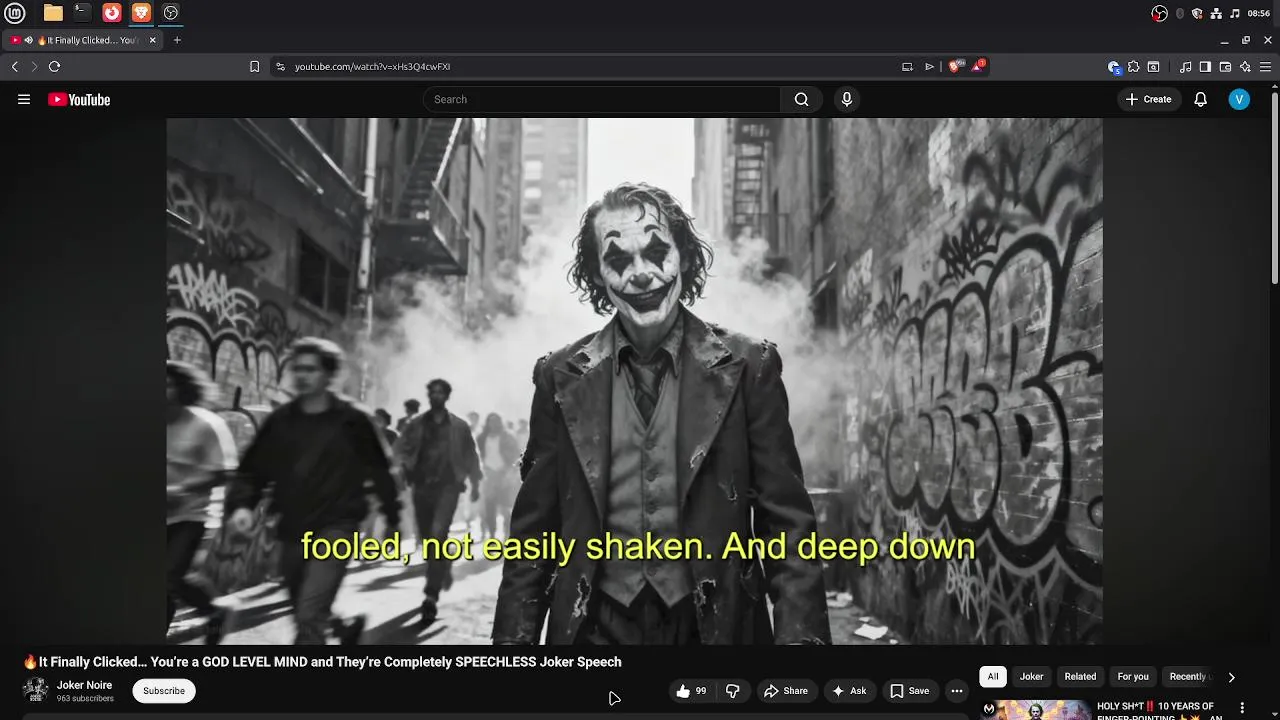Select the For you filter chip
1280x720 pixels.
tap(1133, 677)
